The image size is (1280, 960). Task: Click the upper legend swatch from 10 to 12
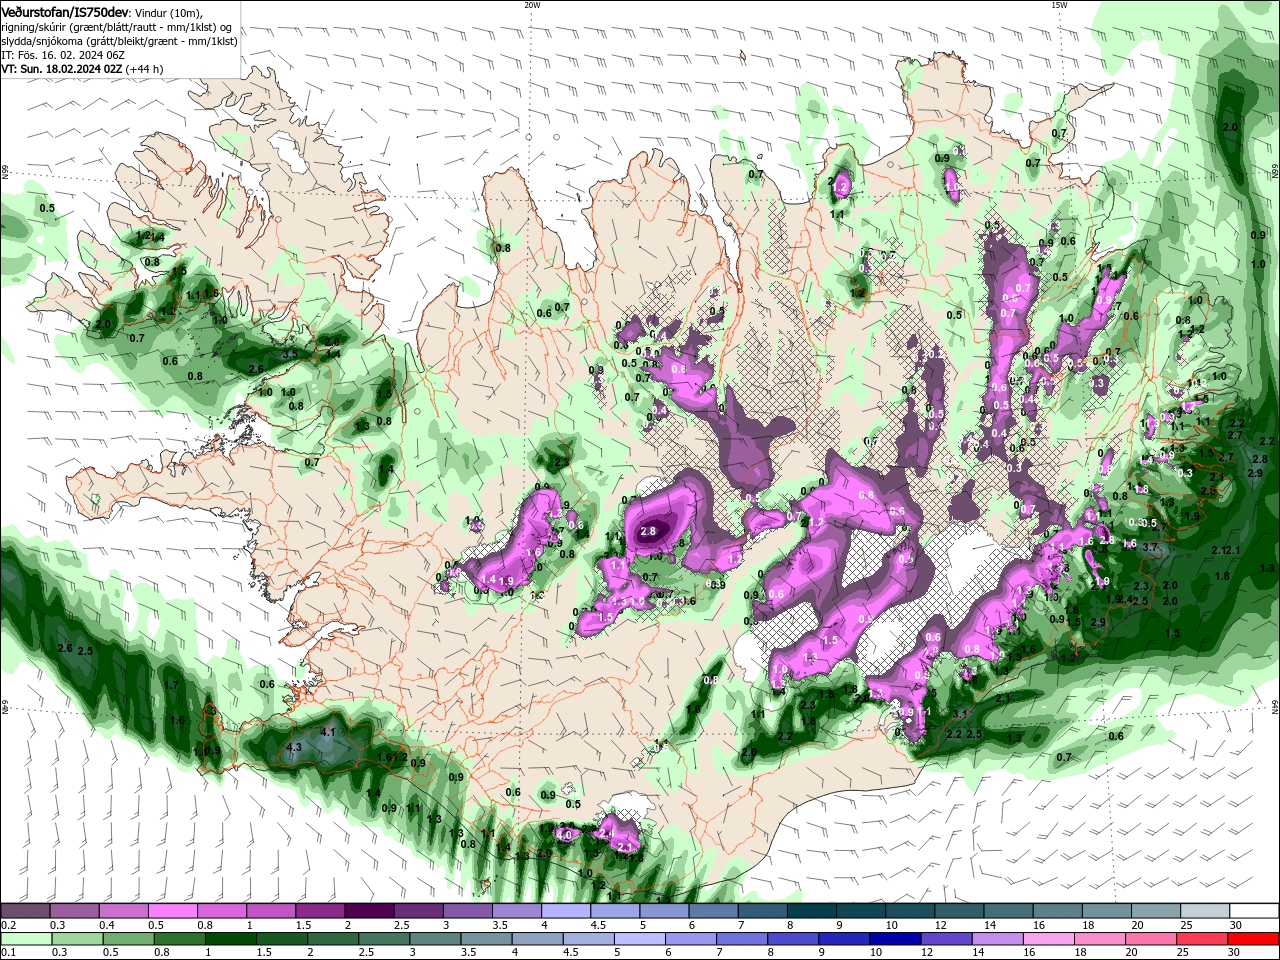(x=910, y=912)
